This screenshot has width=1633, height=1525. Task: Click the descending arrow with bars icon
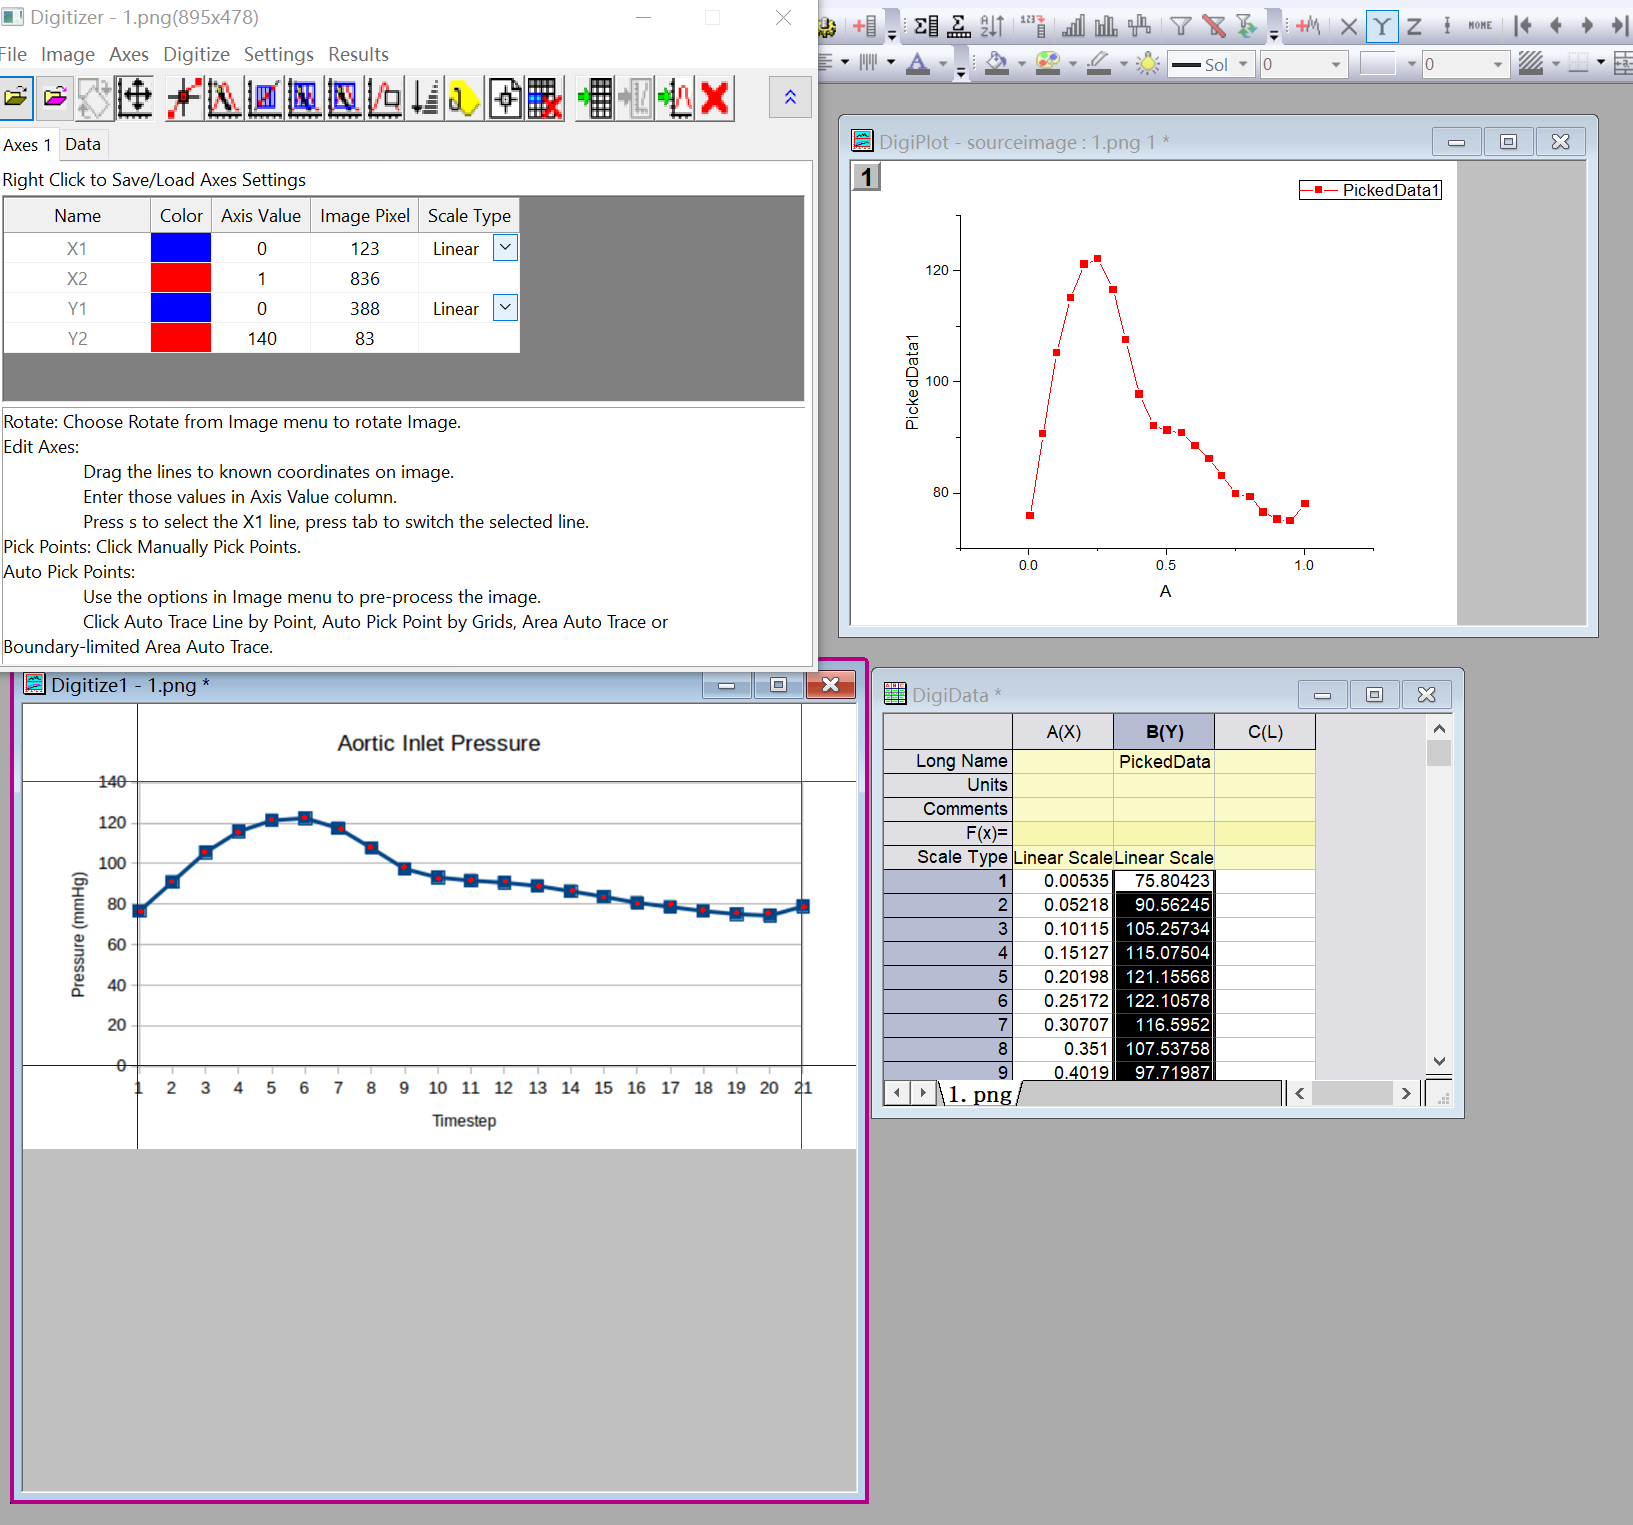pos(425,98)
